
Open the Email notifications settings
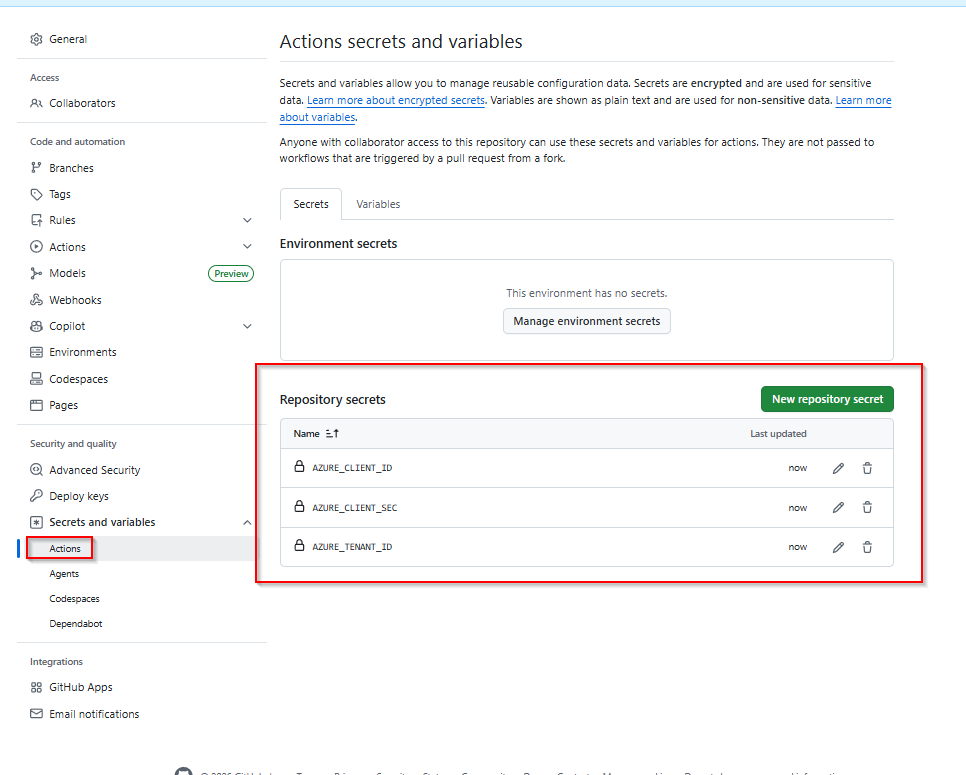(x=94, y=714)
